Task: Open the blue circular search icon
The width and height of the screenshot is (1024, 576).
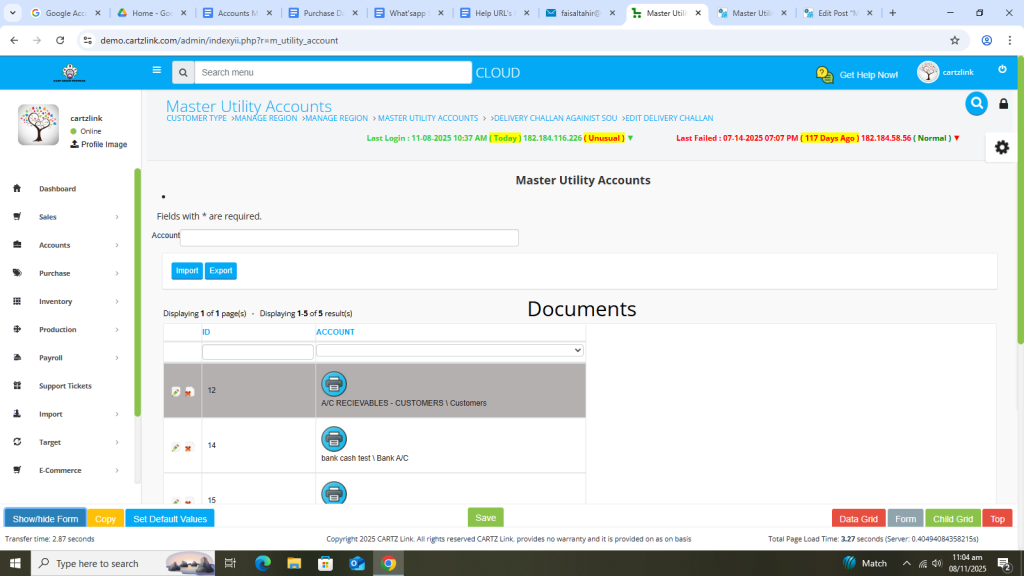Action: (x=976, y=104)
